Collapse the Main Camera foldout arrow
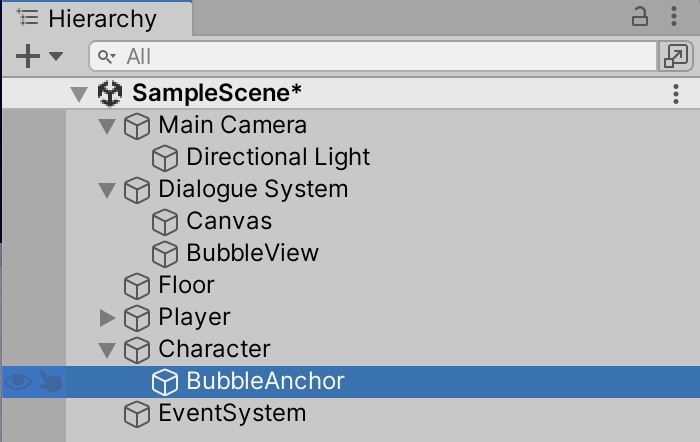The image size is (700, 442). [x=108, y=126]
